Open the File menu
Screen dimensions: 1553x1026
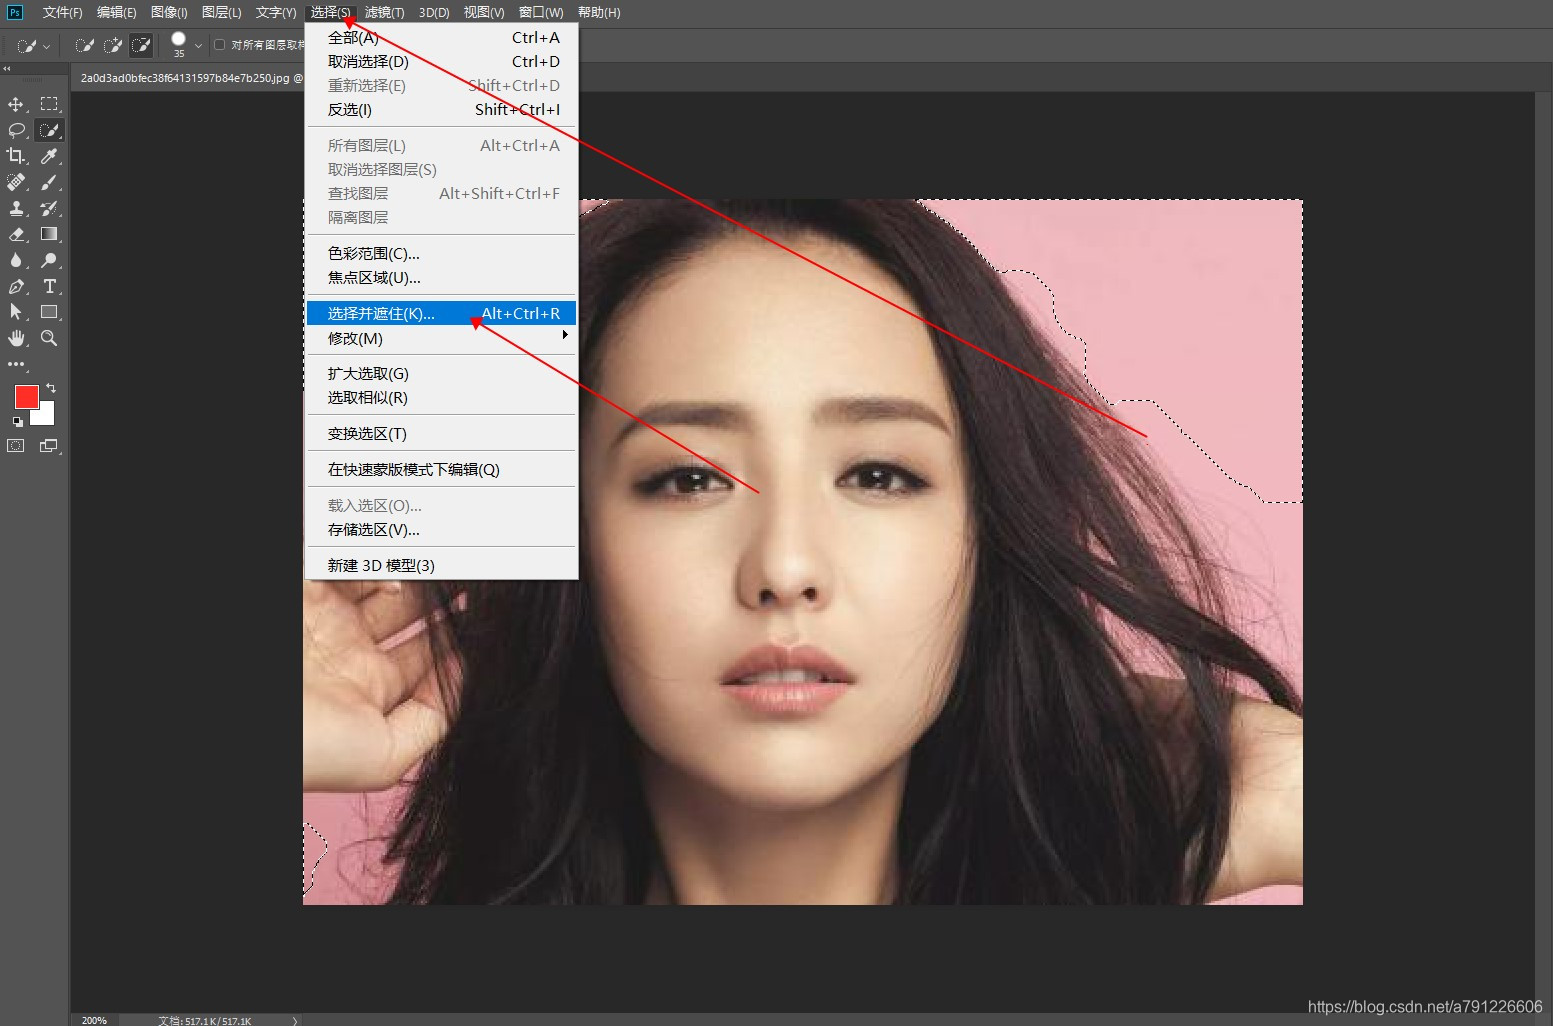coord(62,12)
